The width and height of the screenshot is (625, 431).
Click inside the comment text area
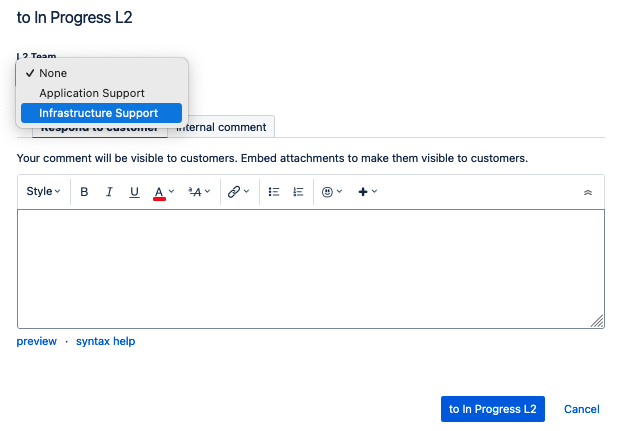click(x=311, y=269)
